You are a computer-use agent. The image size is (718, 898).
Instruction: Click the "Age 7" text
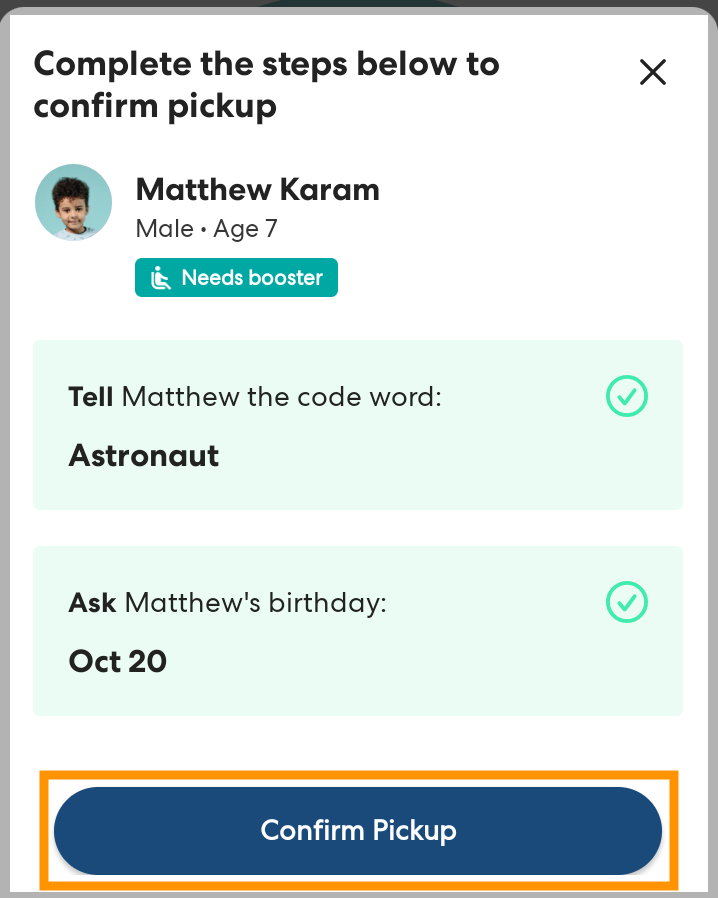[x=245, y=229]
